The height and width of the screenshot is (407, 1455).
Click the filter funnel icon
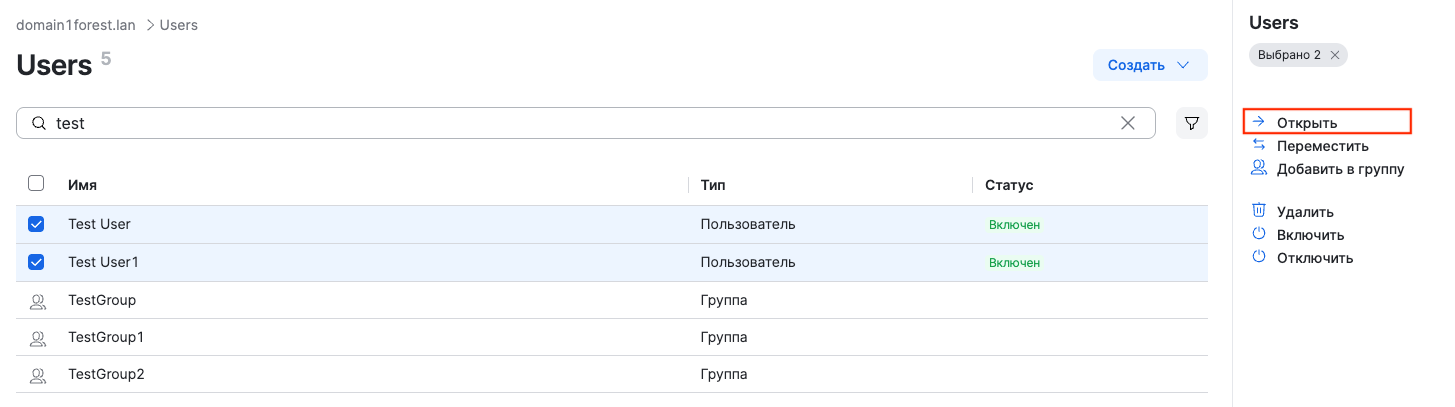point(1191,123)
